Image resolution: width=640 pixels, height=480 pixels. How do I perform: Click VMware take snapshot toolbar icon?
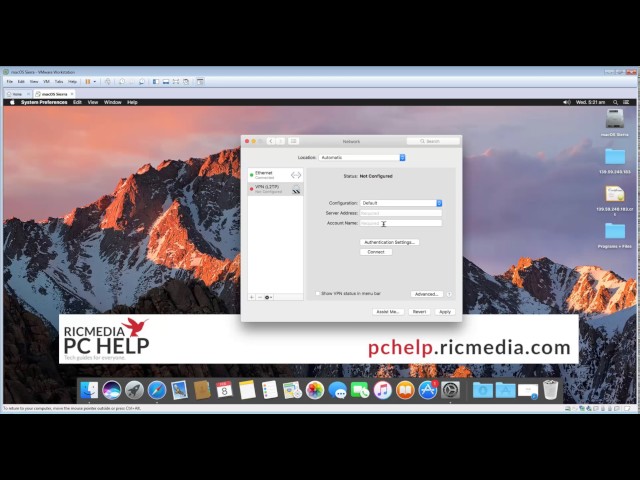click(122, 82)
